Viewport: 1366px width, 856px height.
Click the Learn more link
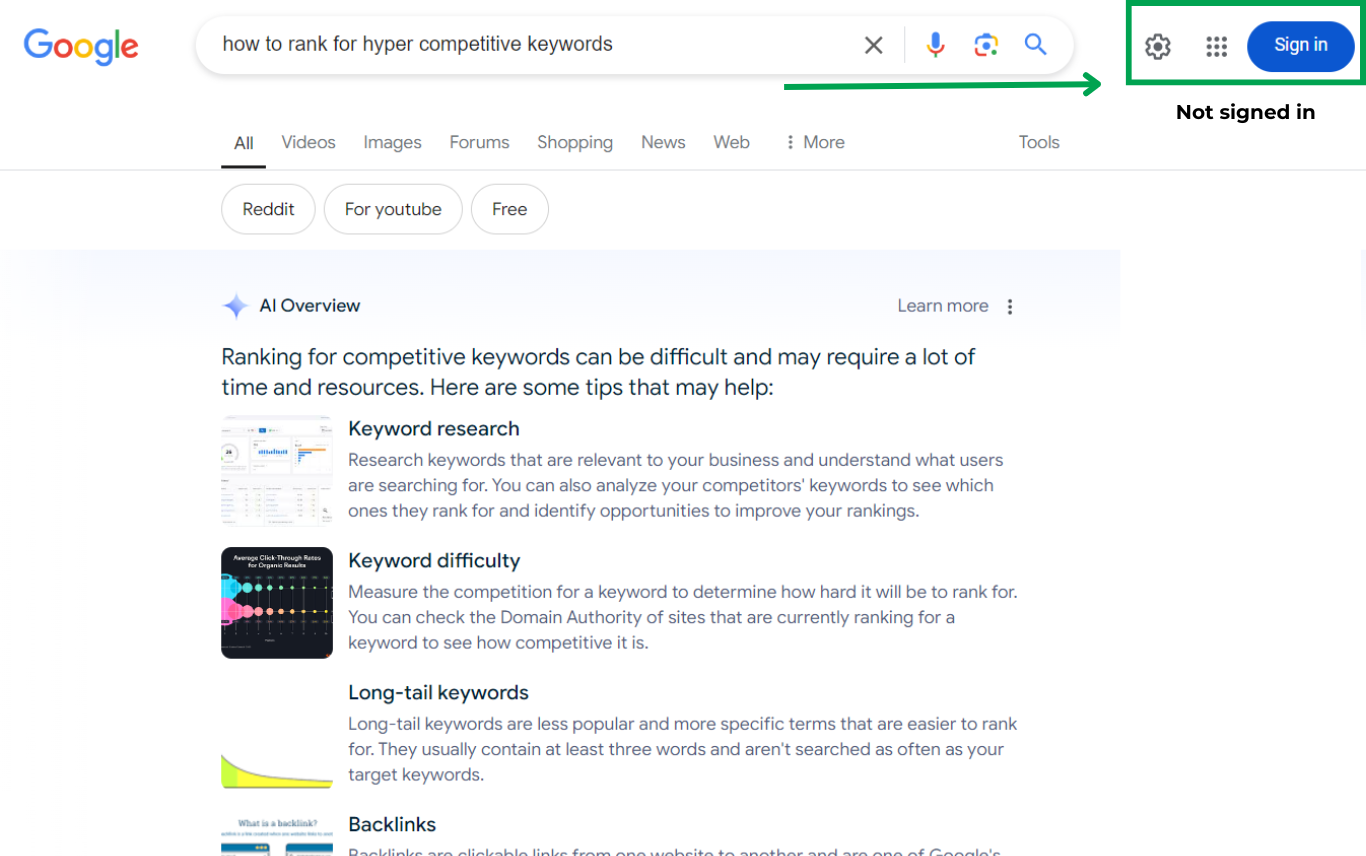[942, 306]
